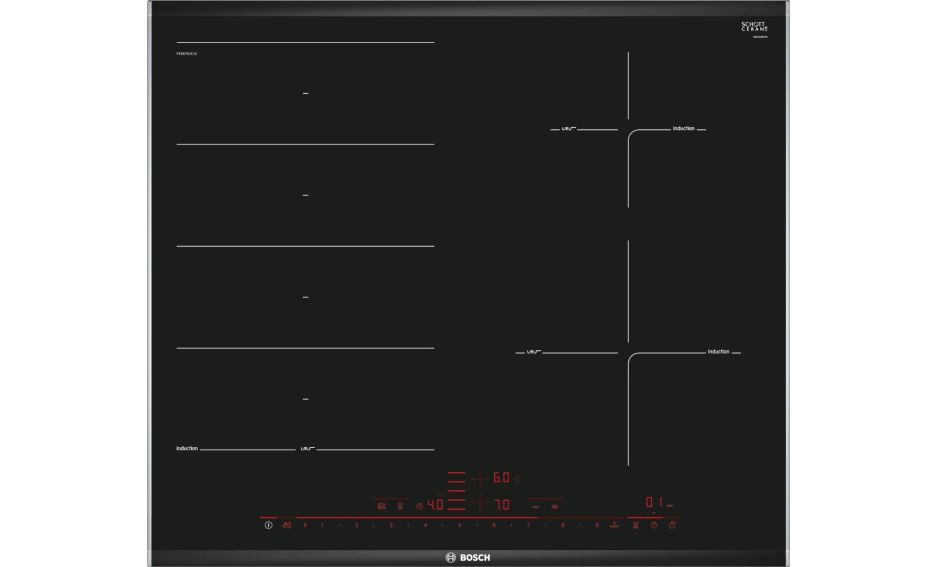
Task: Tap the upper right induction zone cross
Action: click(x=628, y=129)
